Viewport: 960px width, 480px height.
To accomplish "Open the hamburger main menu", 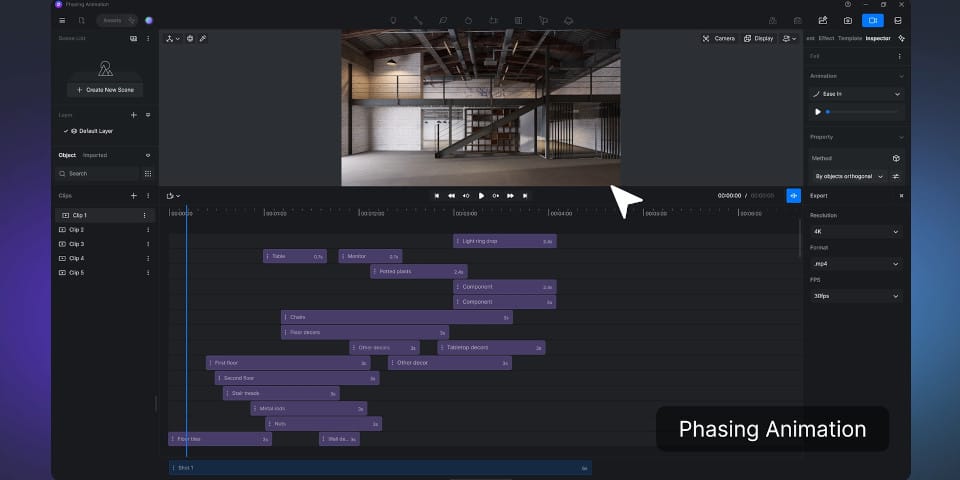I will pos(62,20).
